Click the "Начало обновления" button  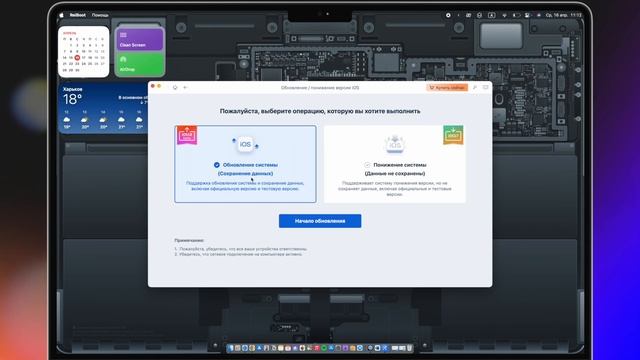coord(320,221)
